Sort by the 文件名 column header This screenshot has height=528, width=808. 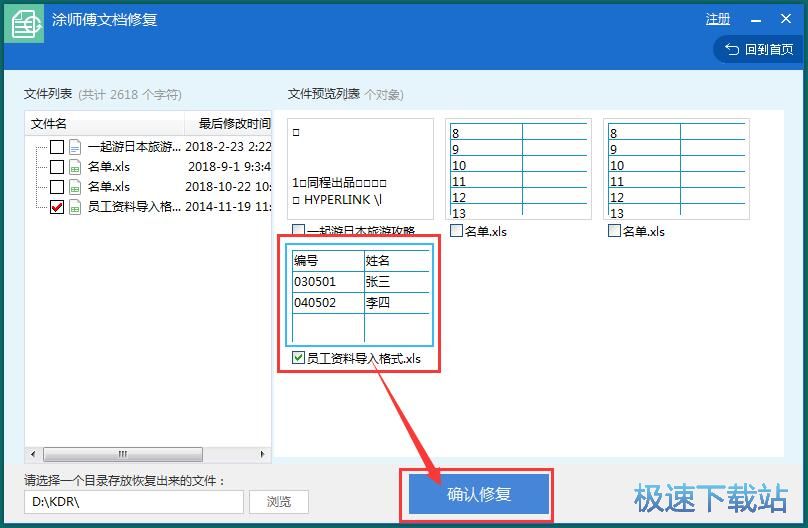point(105,124)
